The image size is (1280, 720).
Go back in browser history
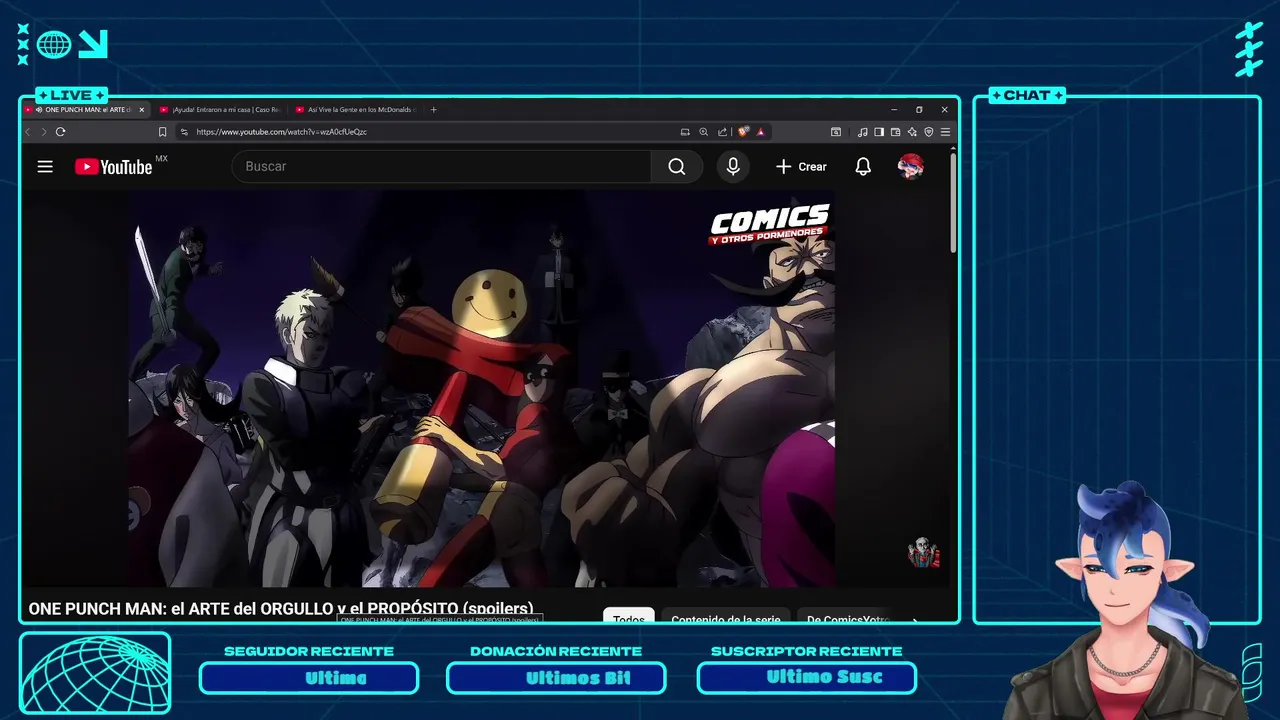coord(28,132)
